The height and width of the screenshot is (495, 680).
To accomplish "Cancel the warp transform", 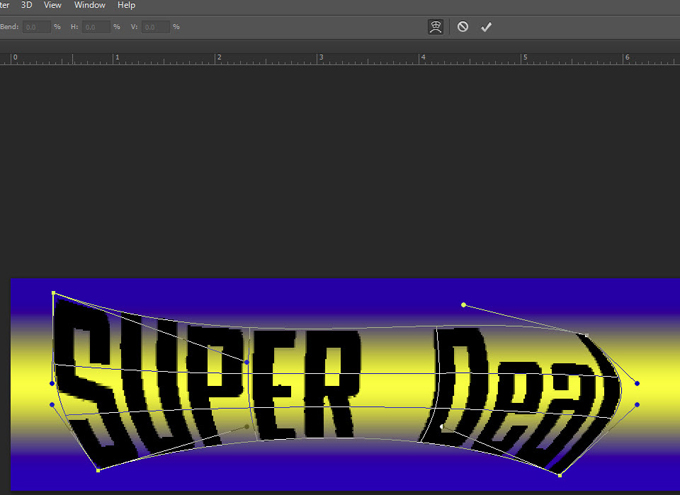I will click(x=462, y=27).
